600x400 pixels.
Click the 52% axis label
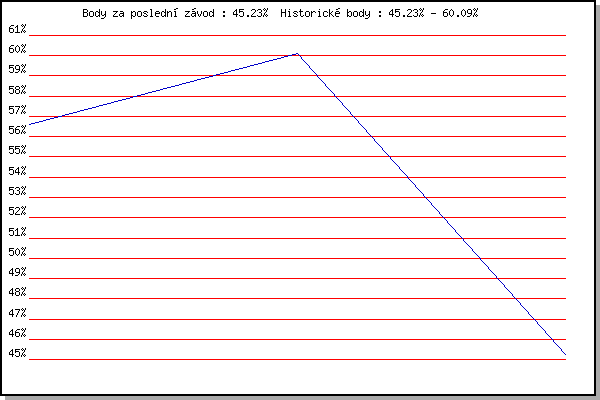[17, 211]
